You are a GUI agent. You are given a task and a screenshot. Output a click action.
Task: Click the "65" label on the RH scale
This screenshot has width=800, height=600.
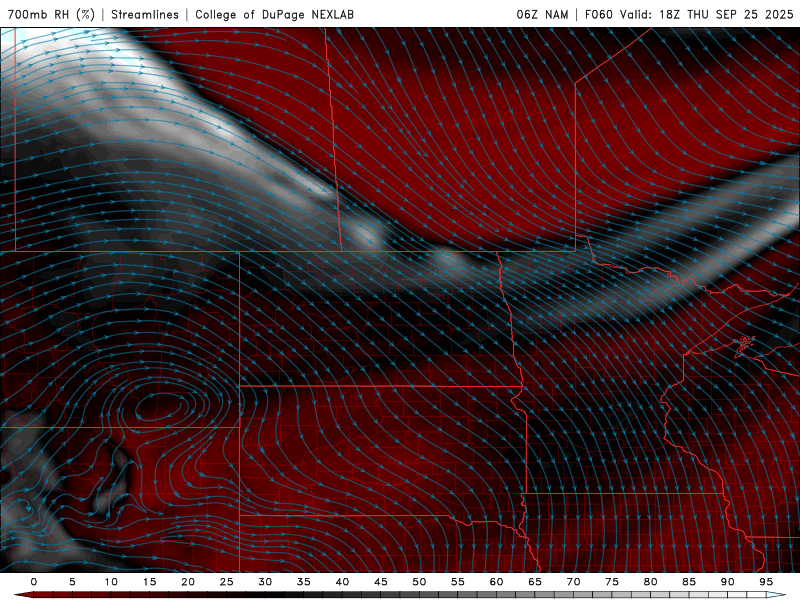click(x=535, y=582)
